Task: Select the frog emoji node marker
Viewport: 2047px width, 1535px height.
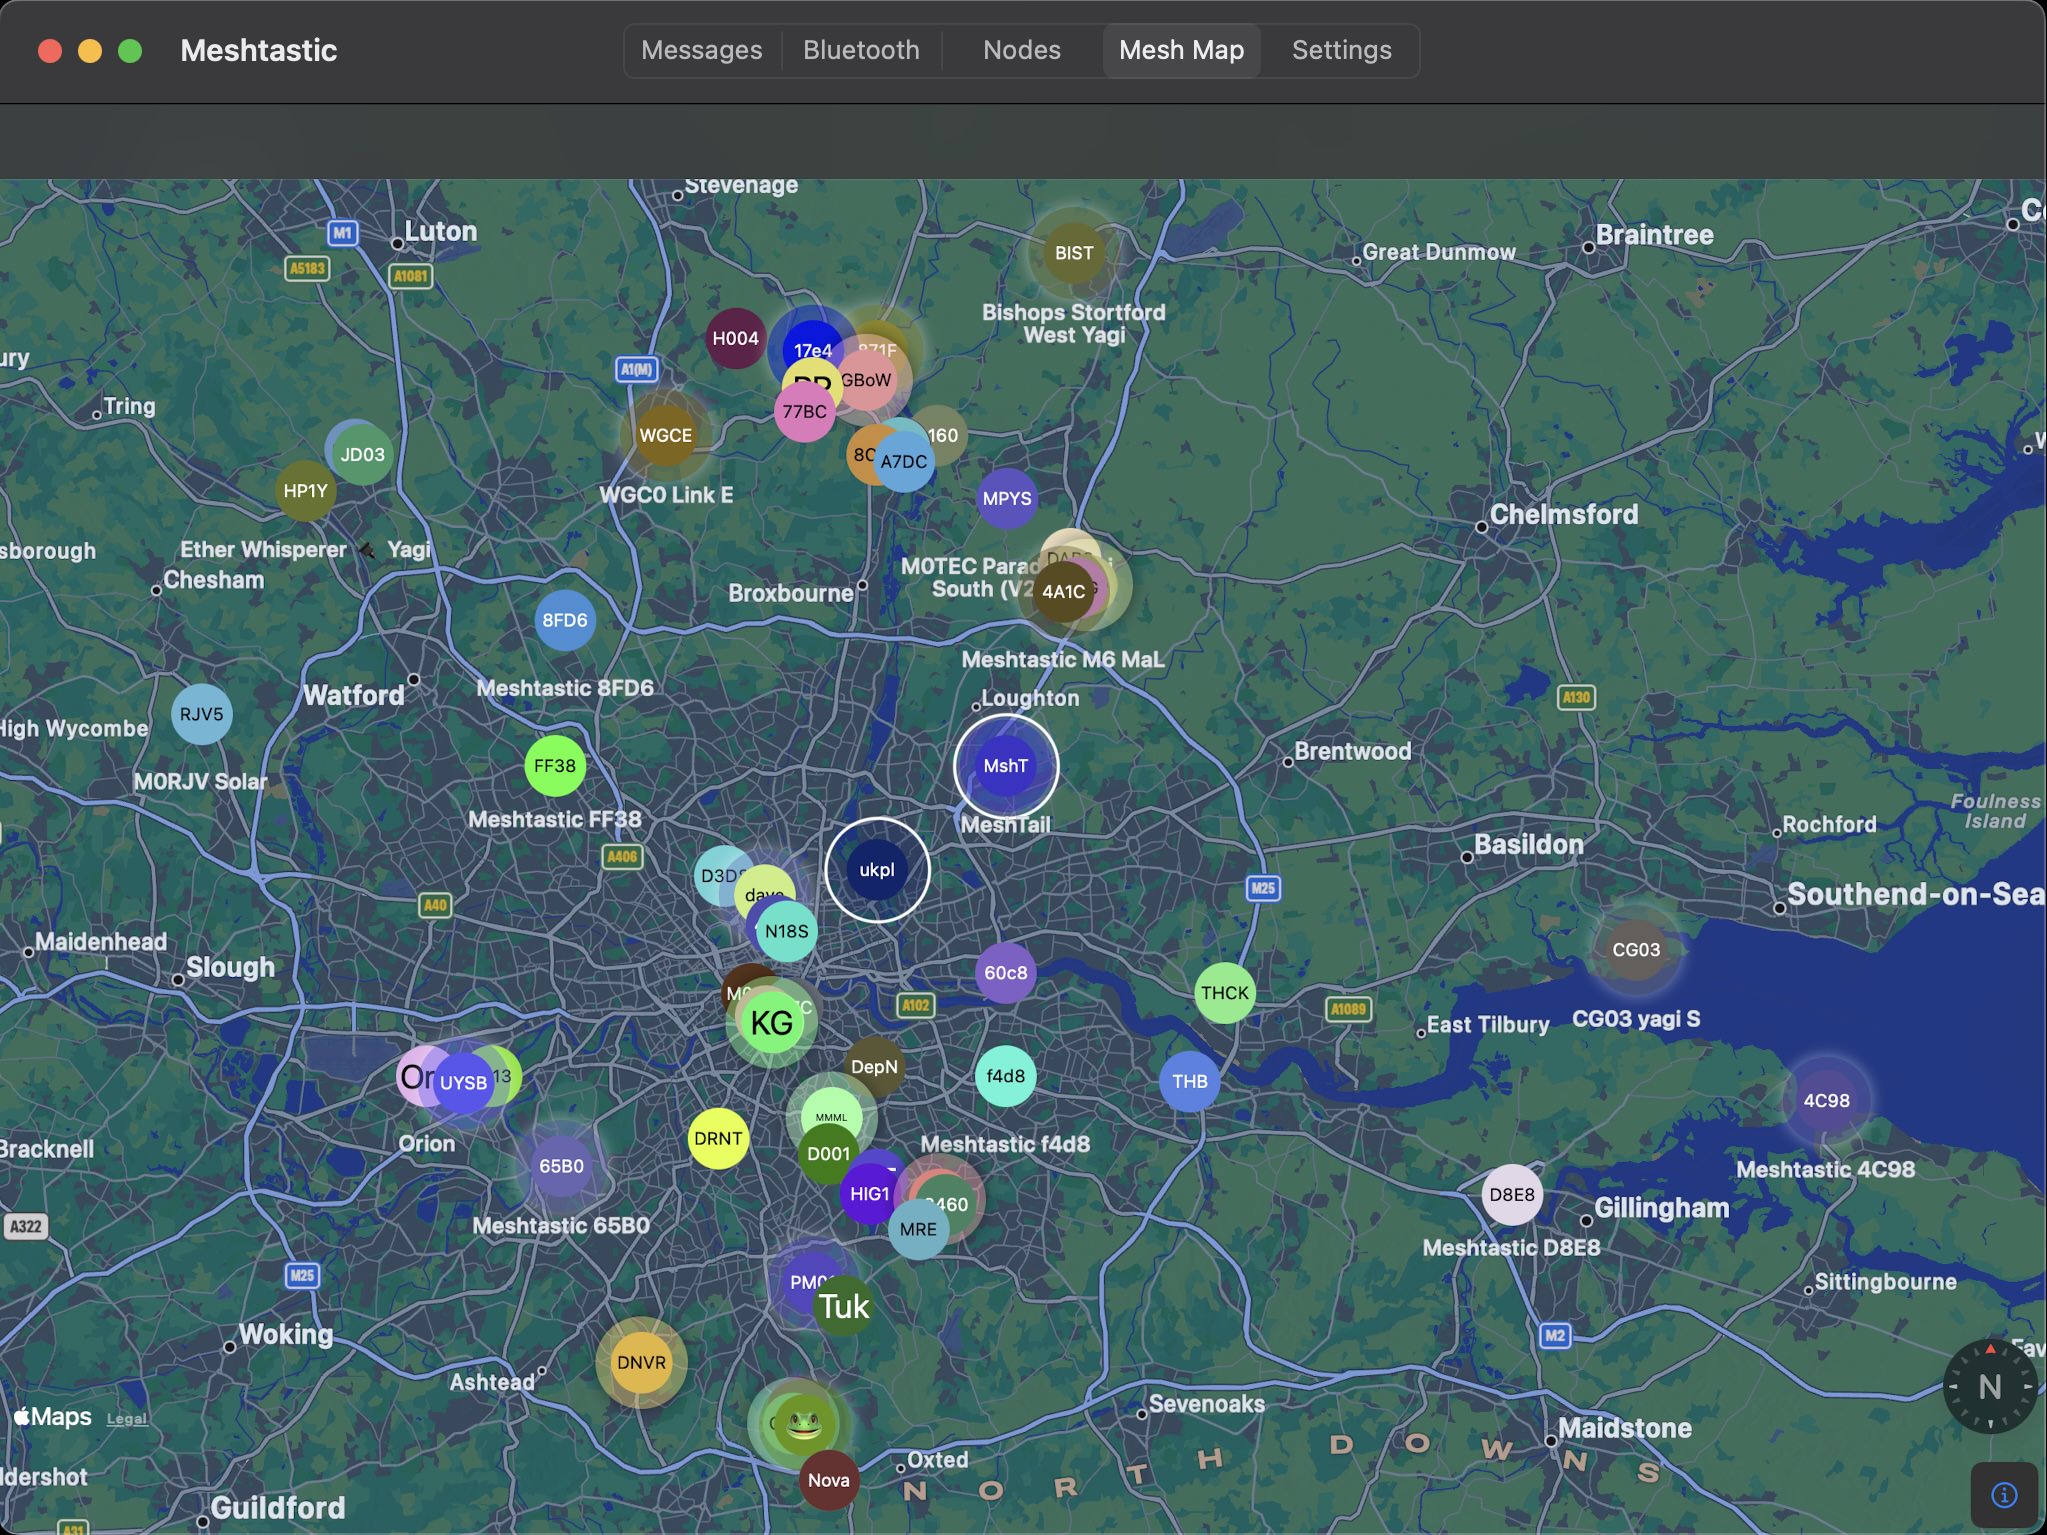Action: [803, 1423]
